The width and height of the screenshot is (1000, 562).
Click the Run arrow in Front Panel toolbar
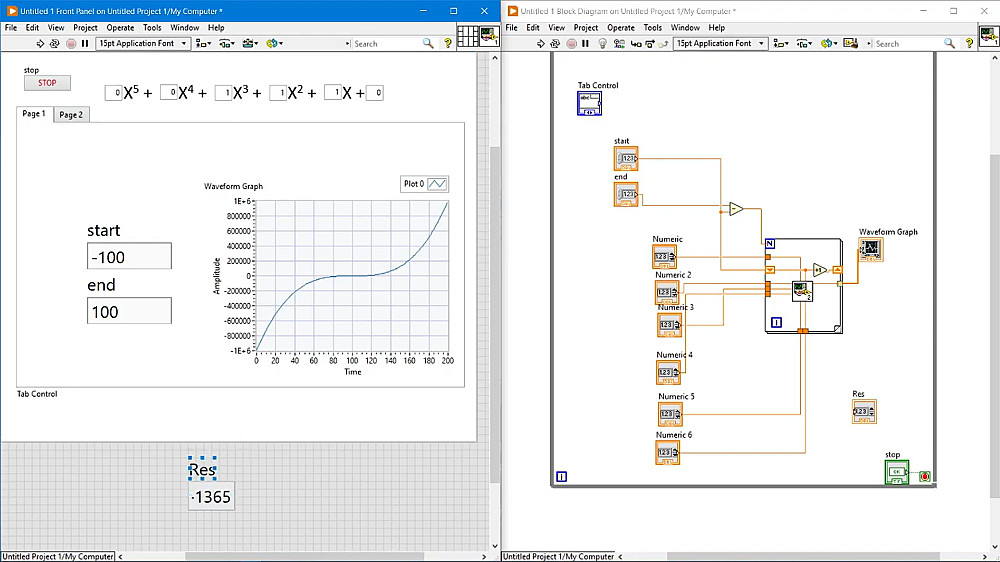[39, 44]
